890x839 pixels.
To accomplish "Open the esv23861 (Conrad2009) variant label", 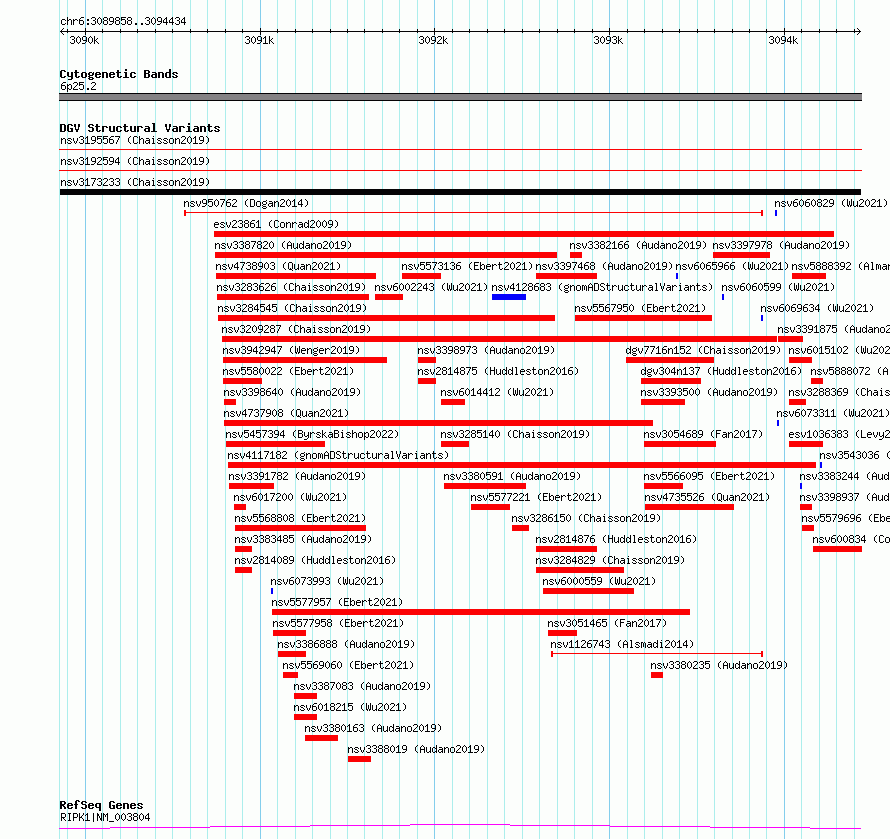I will 276,224.
